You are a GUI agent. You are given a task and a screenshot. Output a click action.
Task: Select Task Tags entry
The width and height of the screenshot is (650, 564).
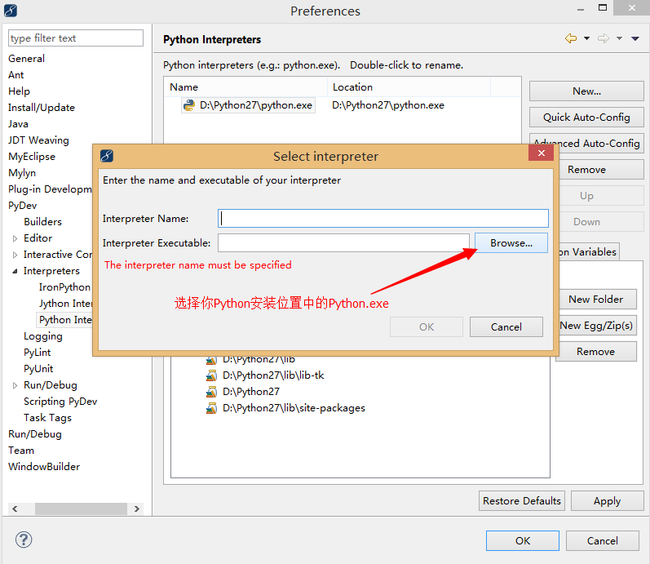47,418
